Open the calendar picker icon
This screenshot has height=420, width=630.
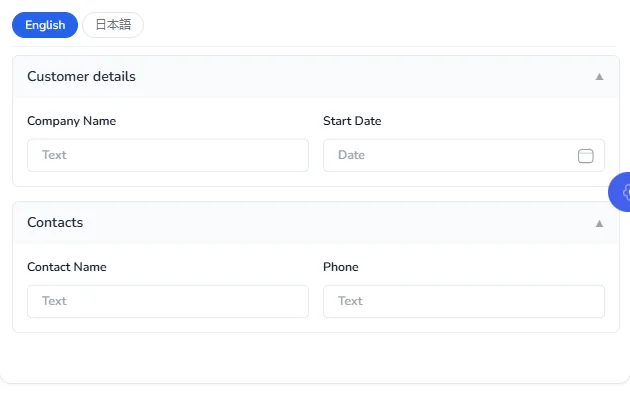[585, 156]
